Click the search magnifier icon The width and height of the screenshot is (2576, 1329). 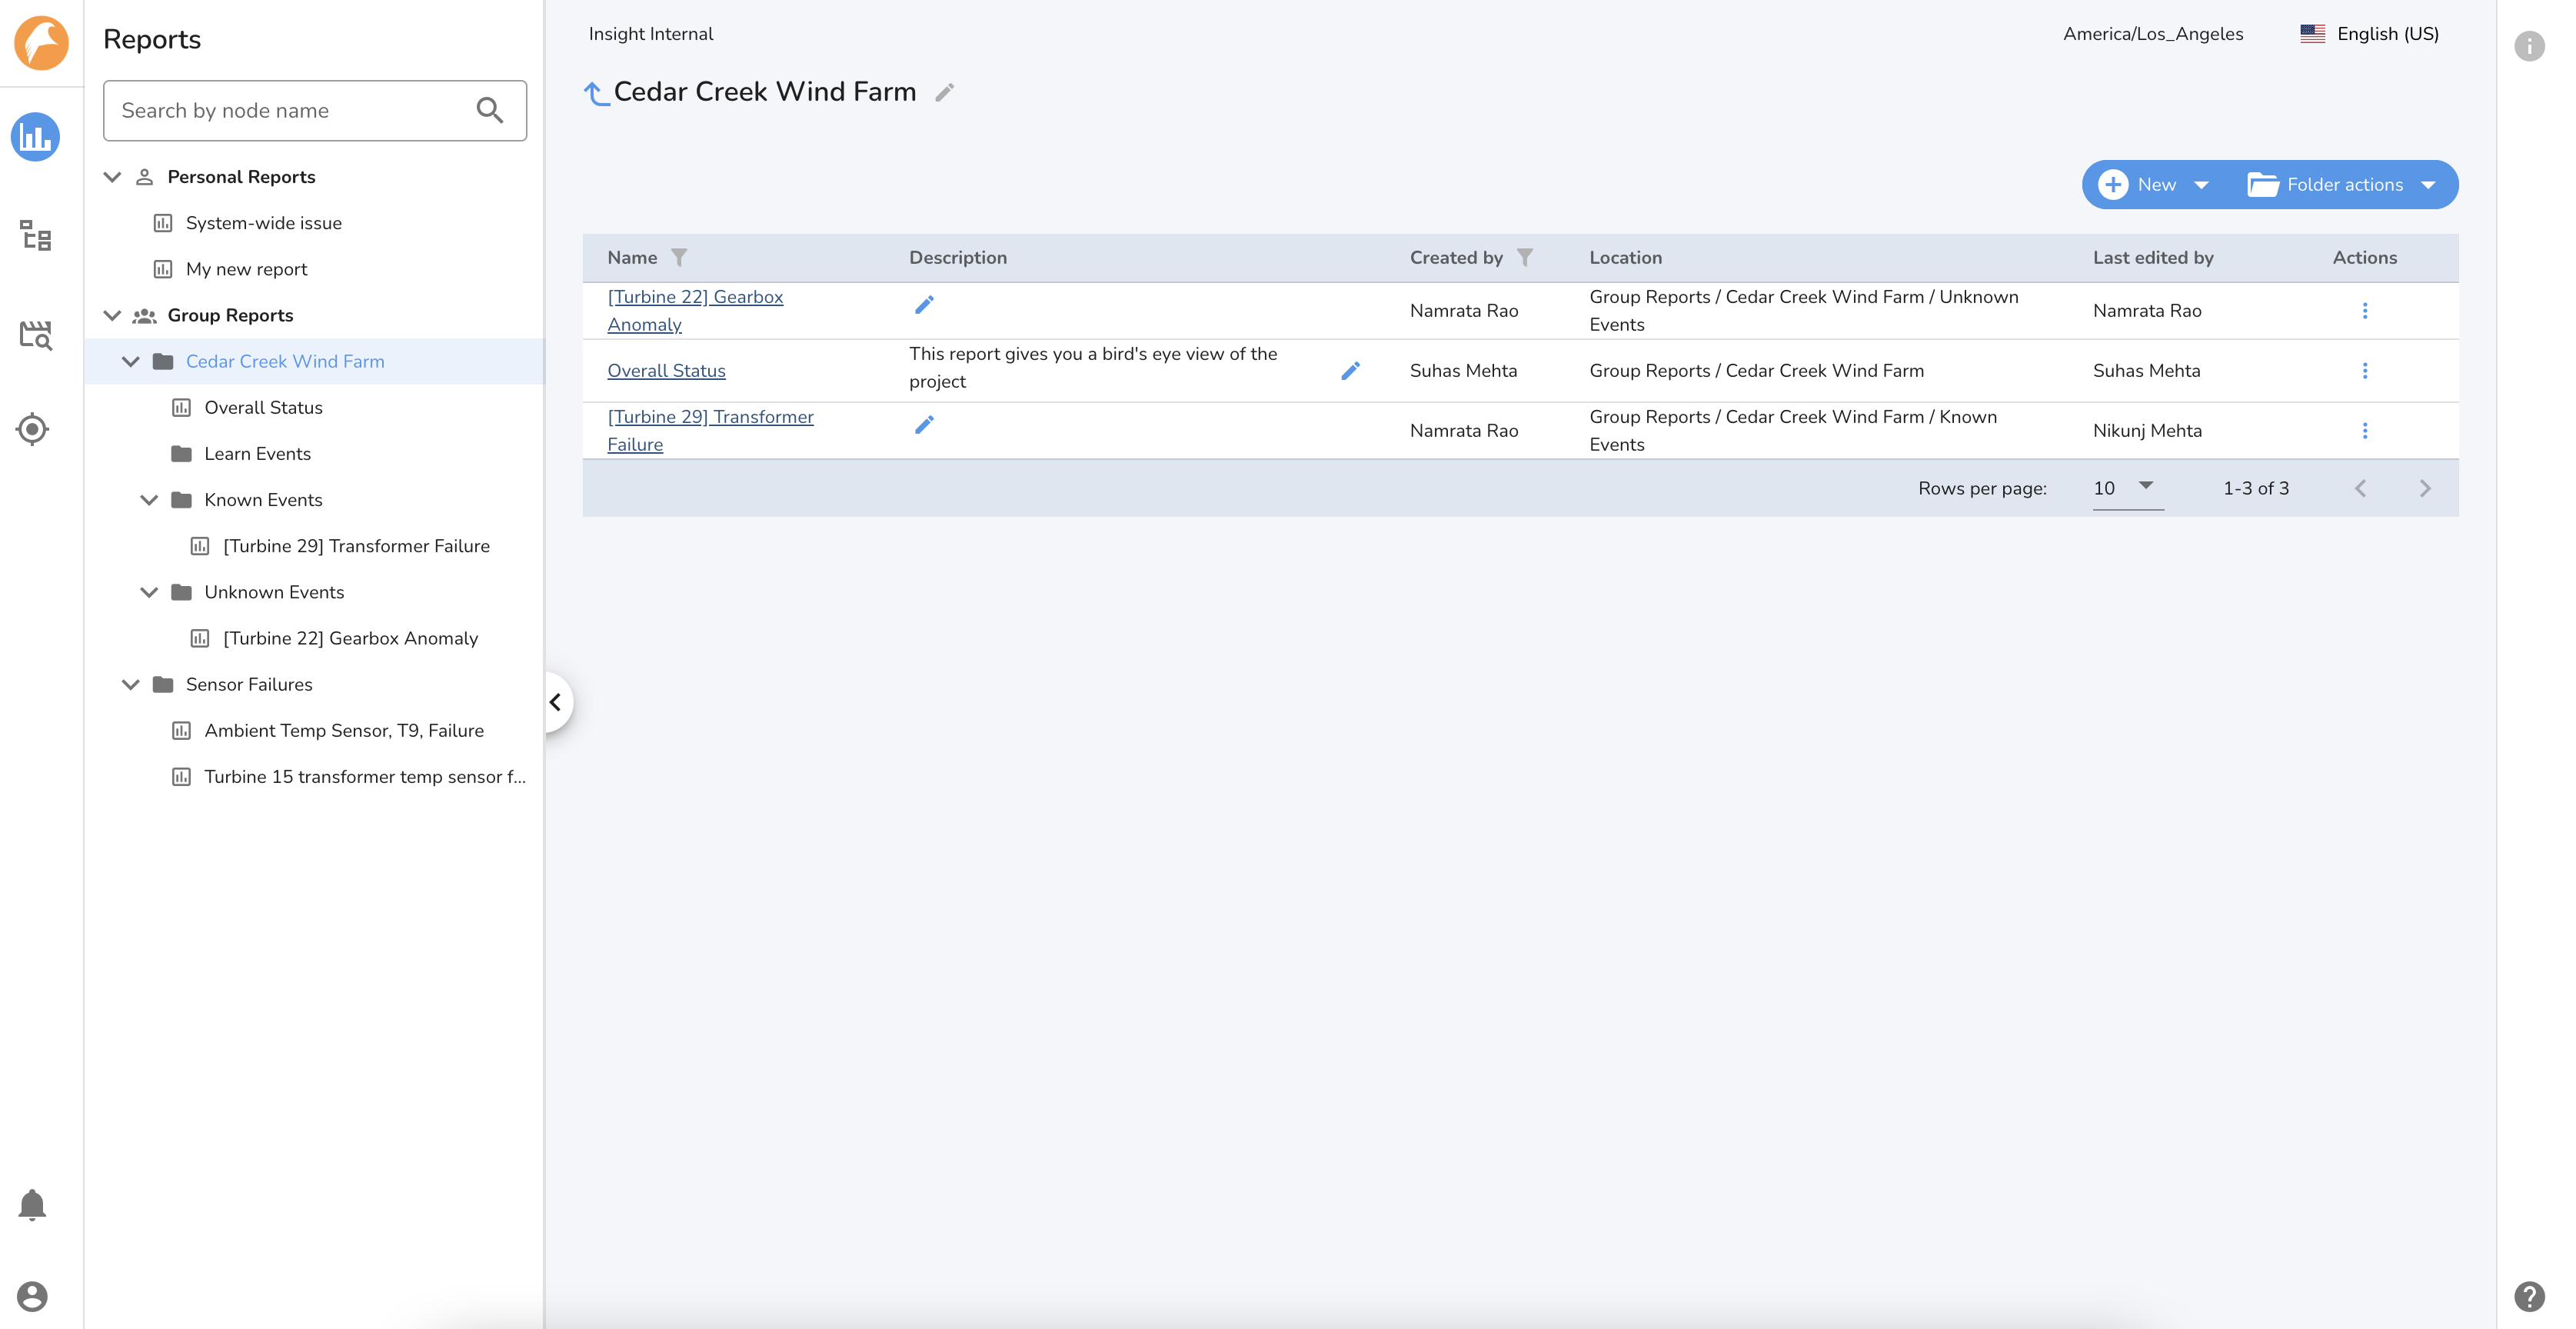pyautogui.click(x=489, y=110)
